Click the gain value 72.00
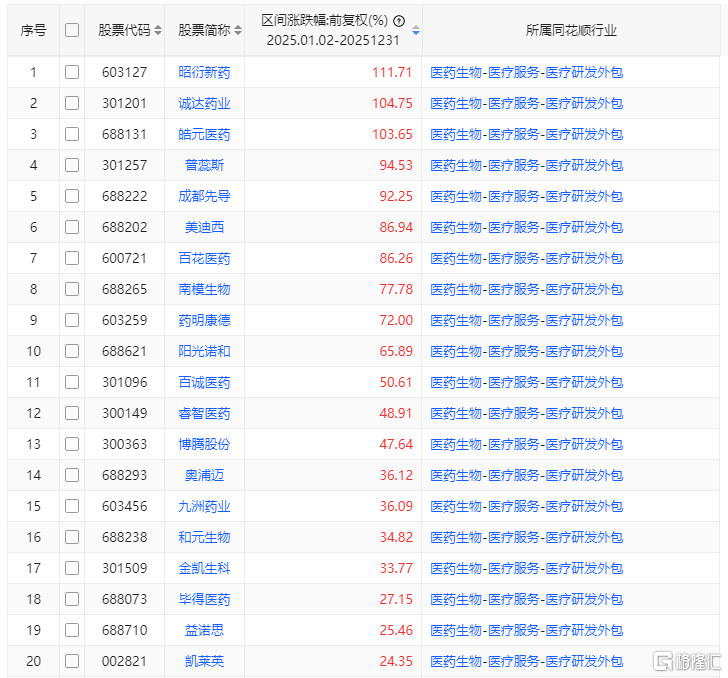Viewport: 728px width, 678px height. pyautogui.click(x=396, y=320)
